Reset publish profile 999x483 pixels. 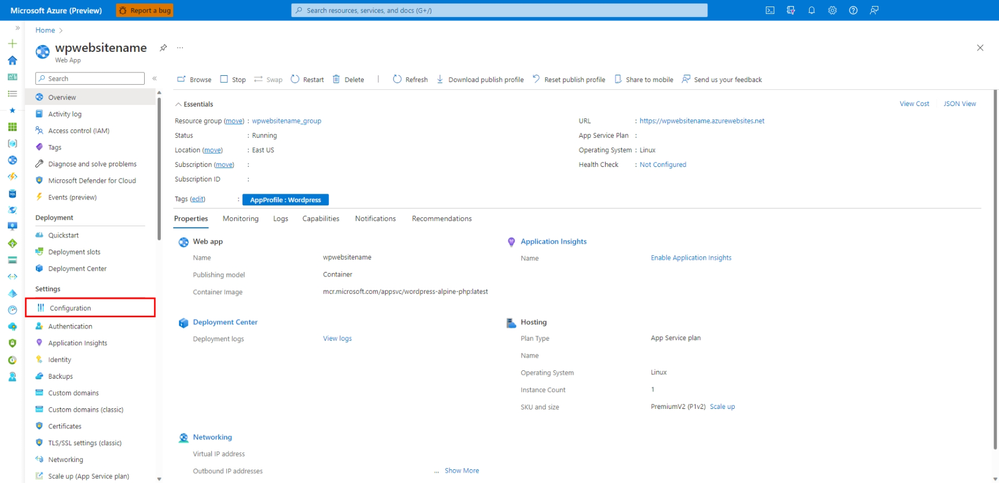pos(568,80)
